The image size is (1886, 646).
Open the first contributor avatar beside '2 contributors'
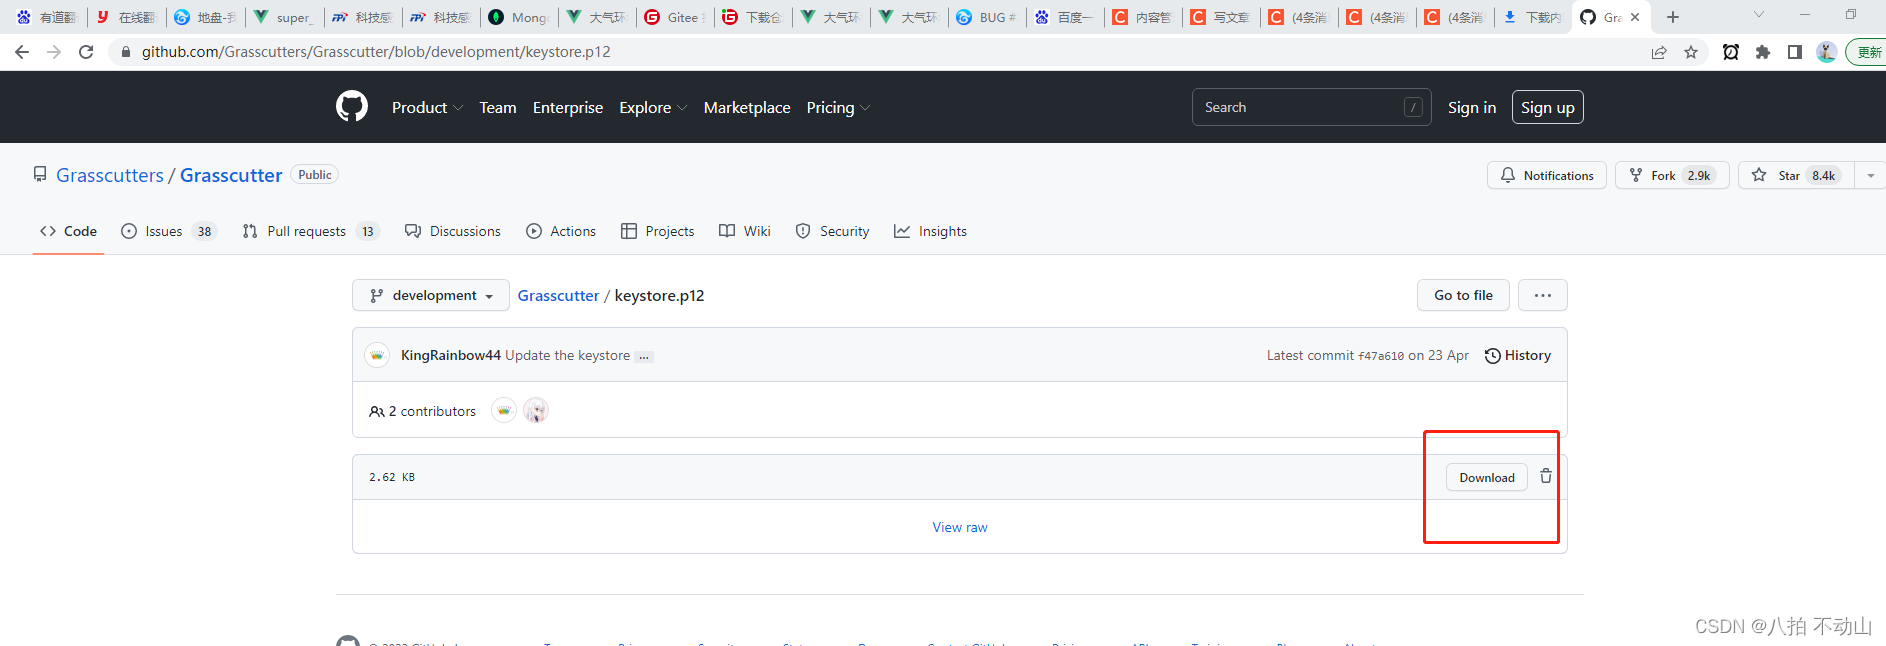click(504, 410)
